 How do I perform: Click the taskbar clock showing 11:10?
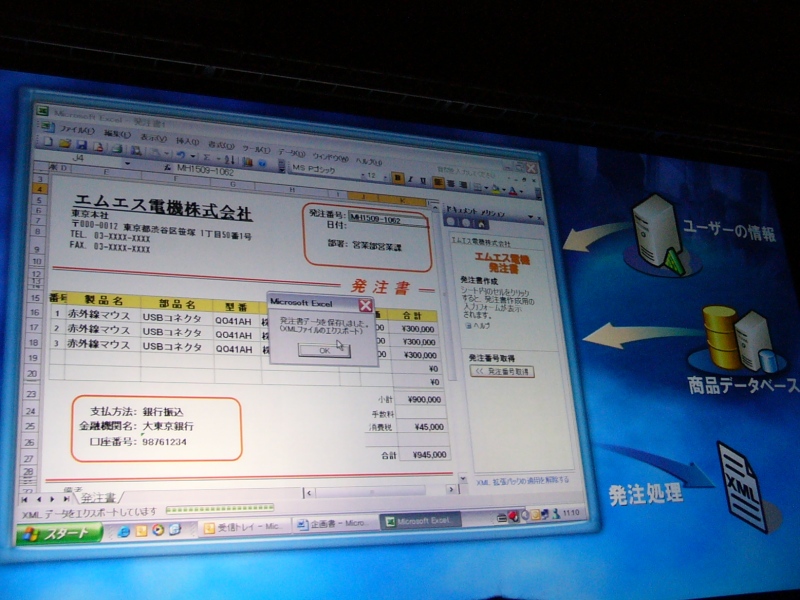[x=571, y=512]
